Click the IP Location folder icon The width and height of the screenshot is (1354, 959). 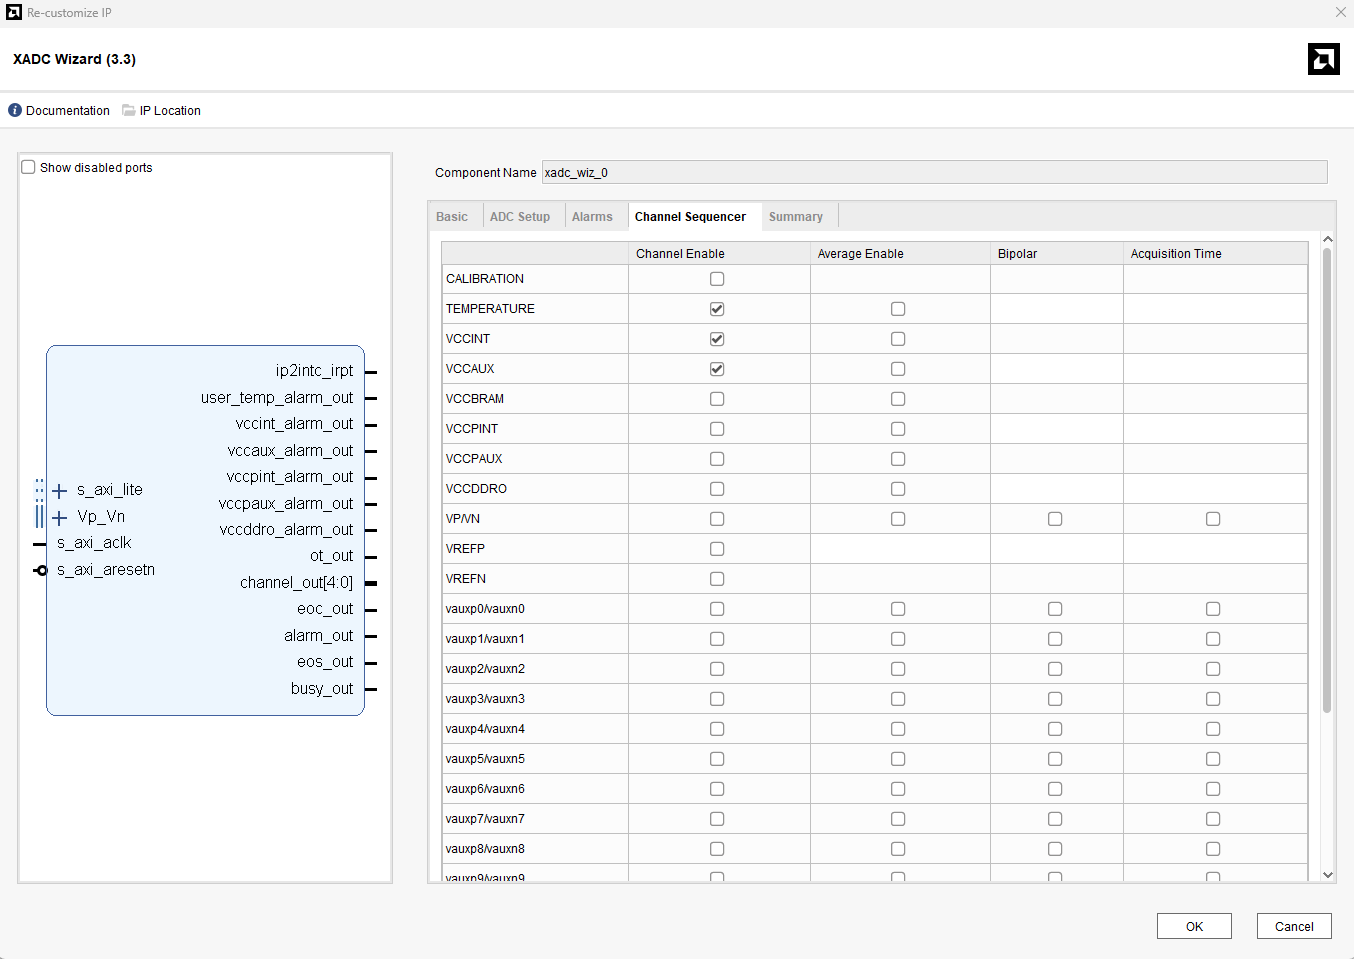129,110
